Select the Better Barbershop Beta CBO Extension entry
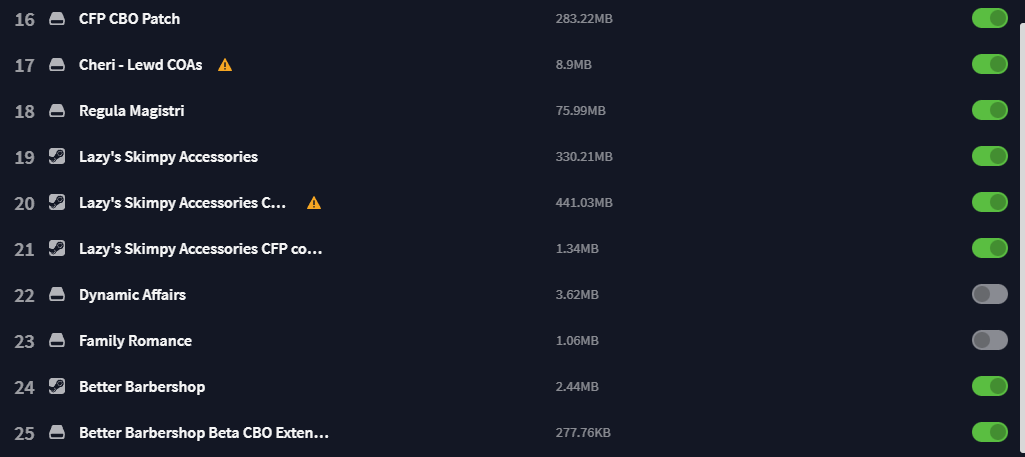The height and width of the screenshot is (457, 1025). 204,433
